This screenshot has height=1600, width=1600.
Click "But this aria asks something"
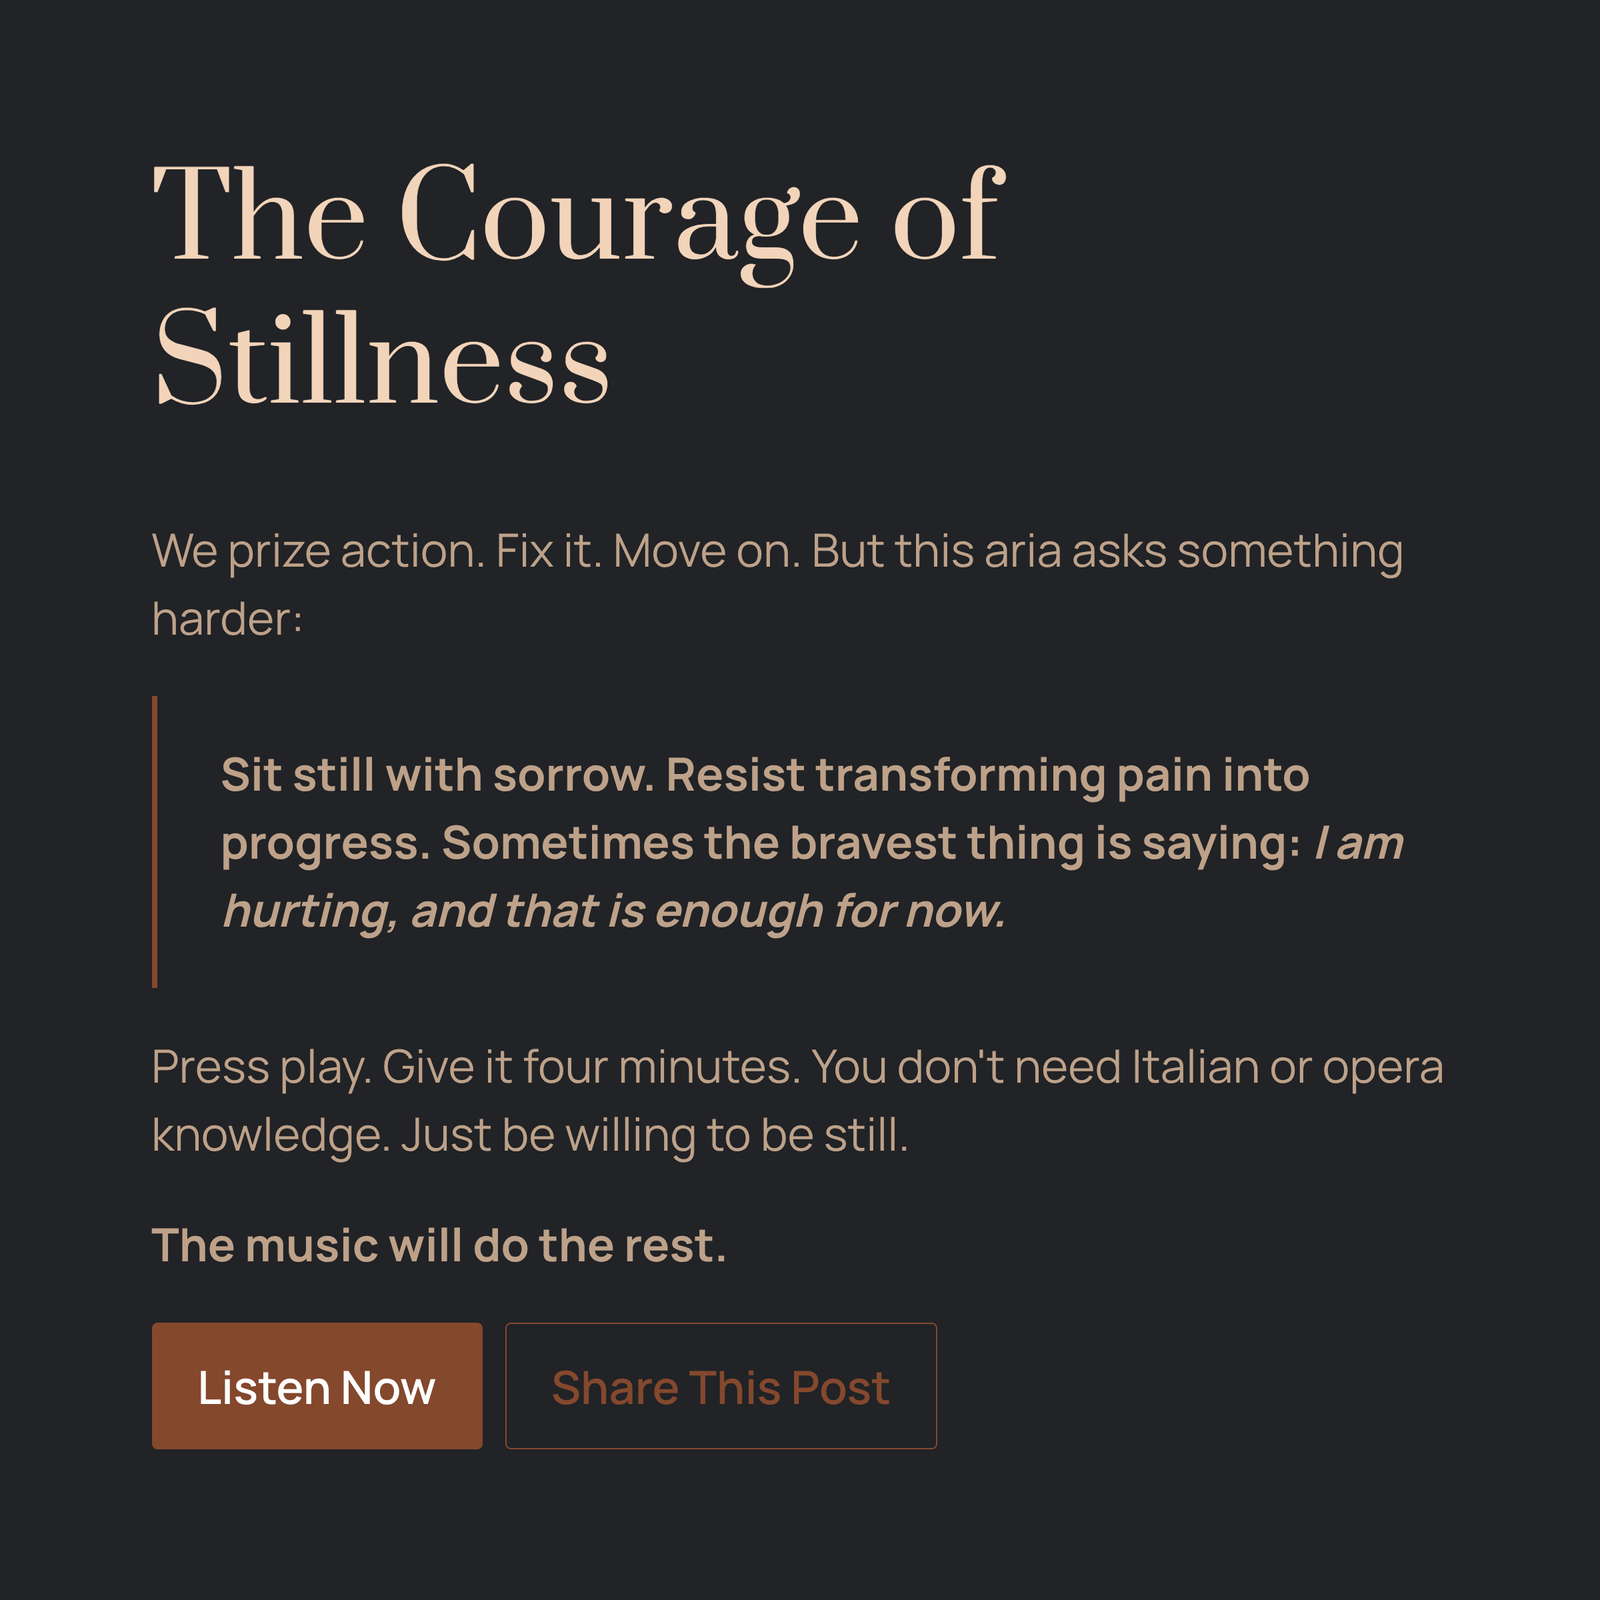tap(1107, 551)
